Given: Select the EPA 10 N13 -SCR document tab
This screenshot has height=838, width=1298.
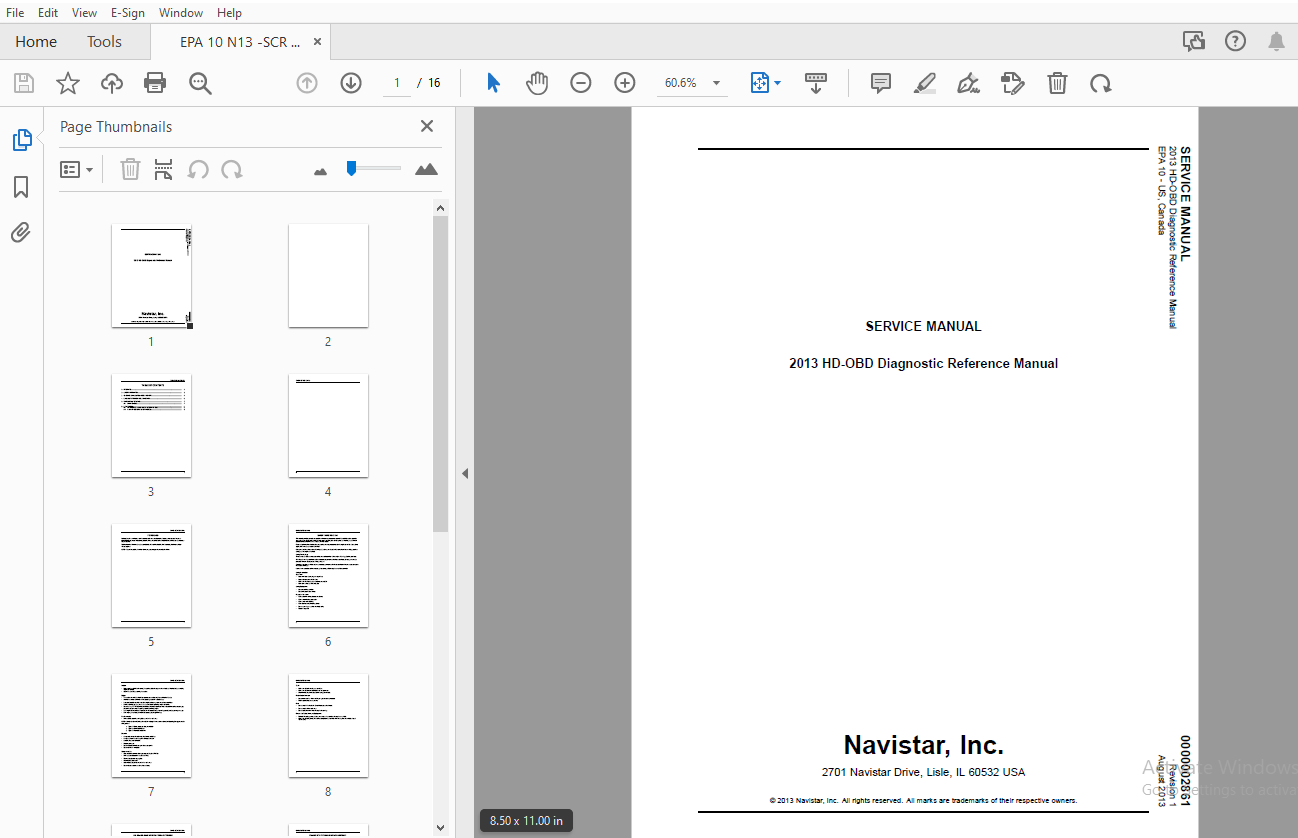Looking at the screenshot, I should pos(240,42).
